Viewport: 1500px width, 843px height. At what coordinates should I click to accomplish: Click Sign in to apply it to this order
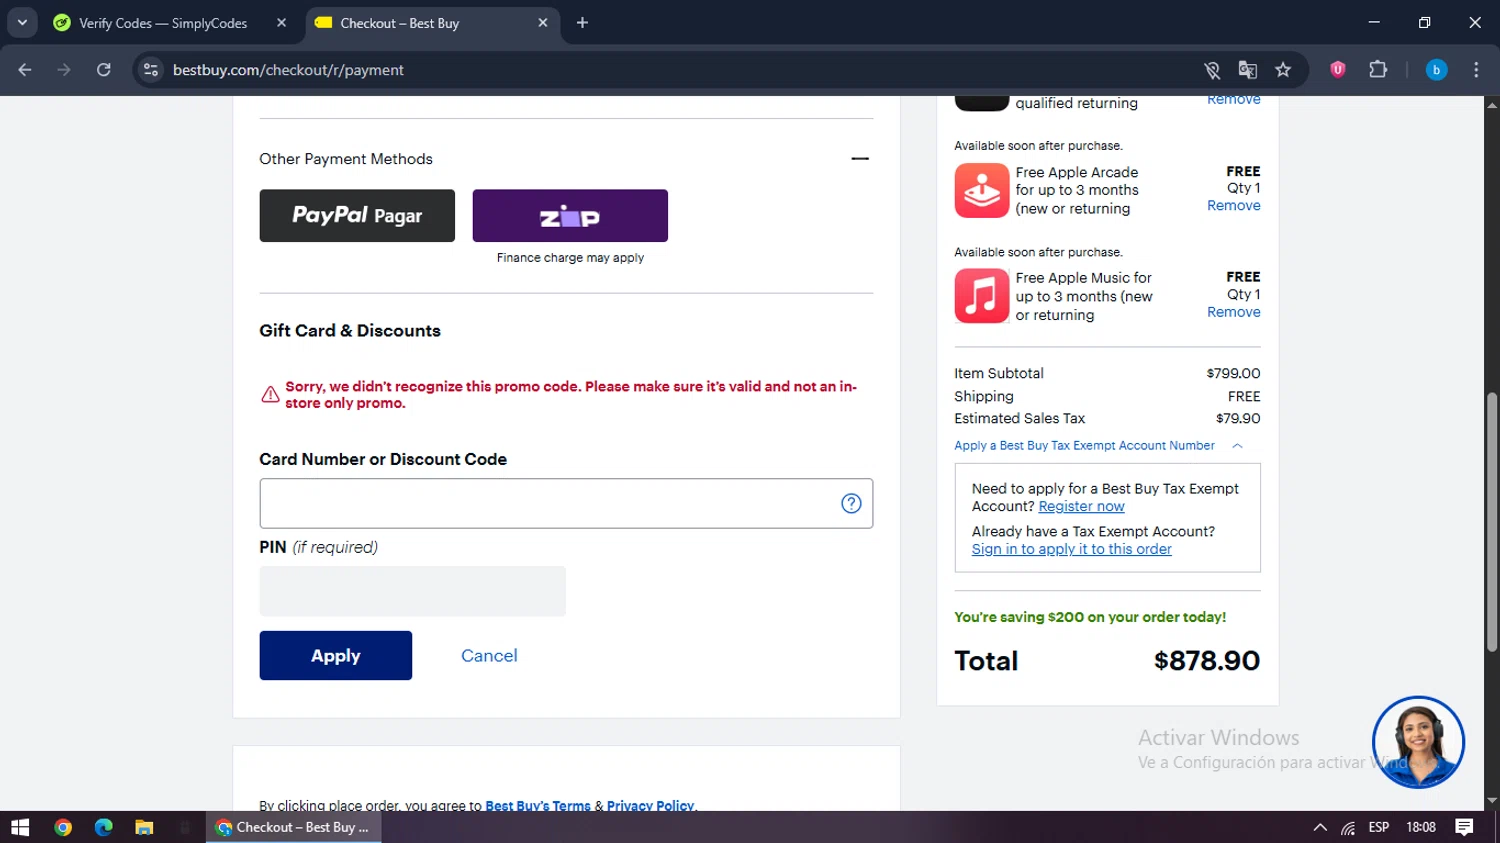pyautogui.click(x=1071, y=549)
